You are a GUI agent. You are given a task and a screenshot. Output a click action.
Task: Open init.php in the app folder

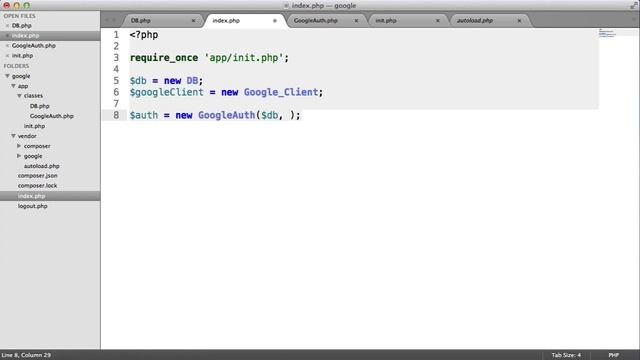34,126
